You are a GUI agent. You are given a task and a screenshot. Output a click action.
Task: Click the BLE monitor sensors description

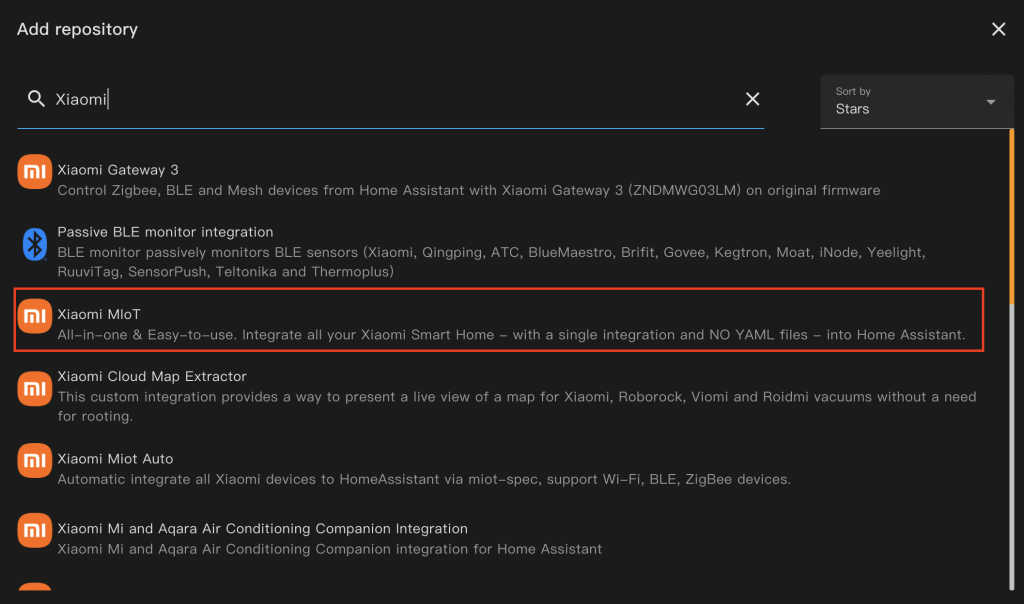pyautogui.click(x=491, y=262)
